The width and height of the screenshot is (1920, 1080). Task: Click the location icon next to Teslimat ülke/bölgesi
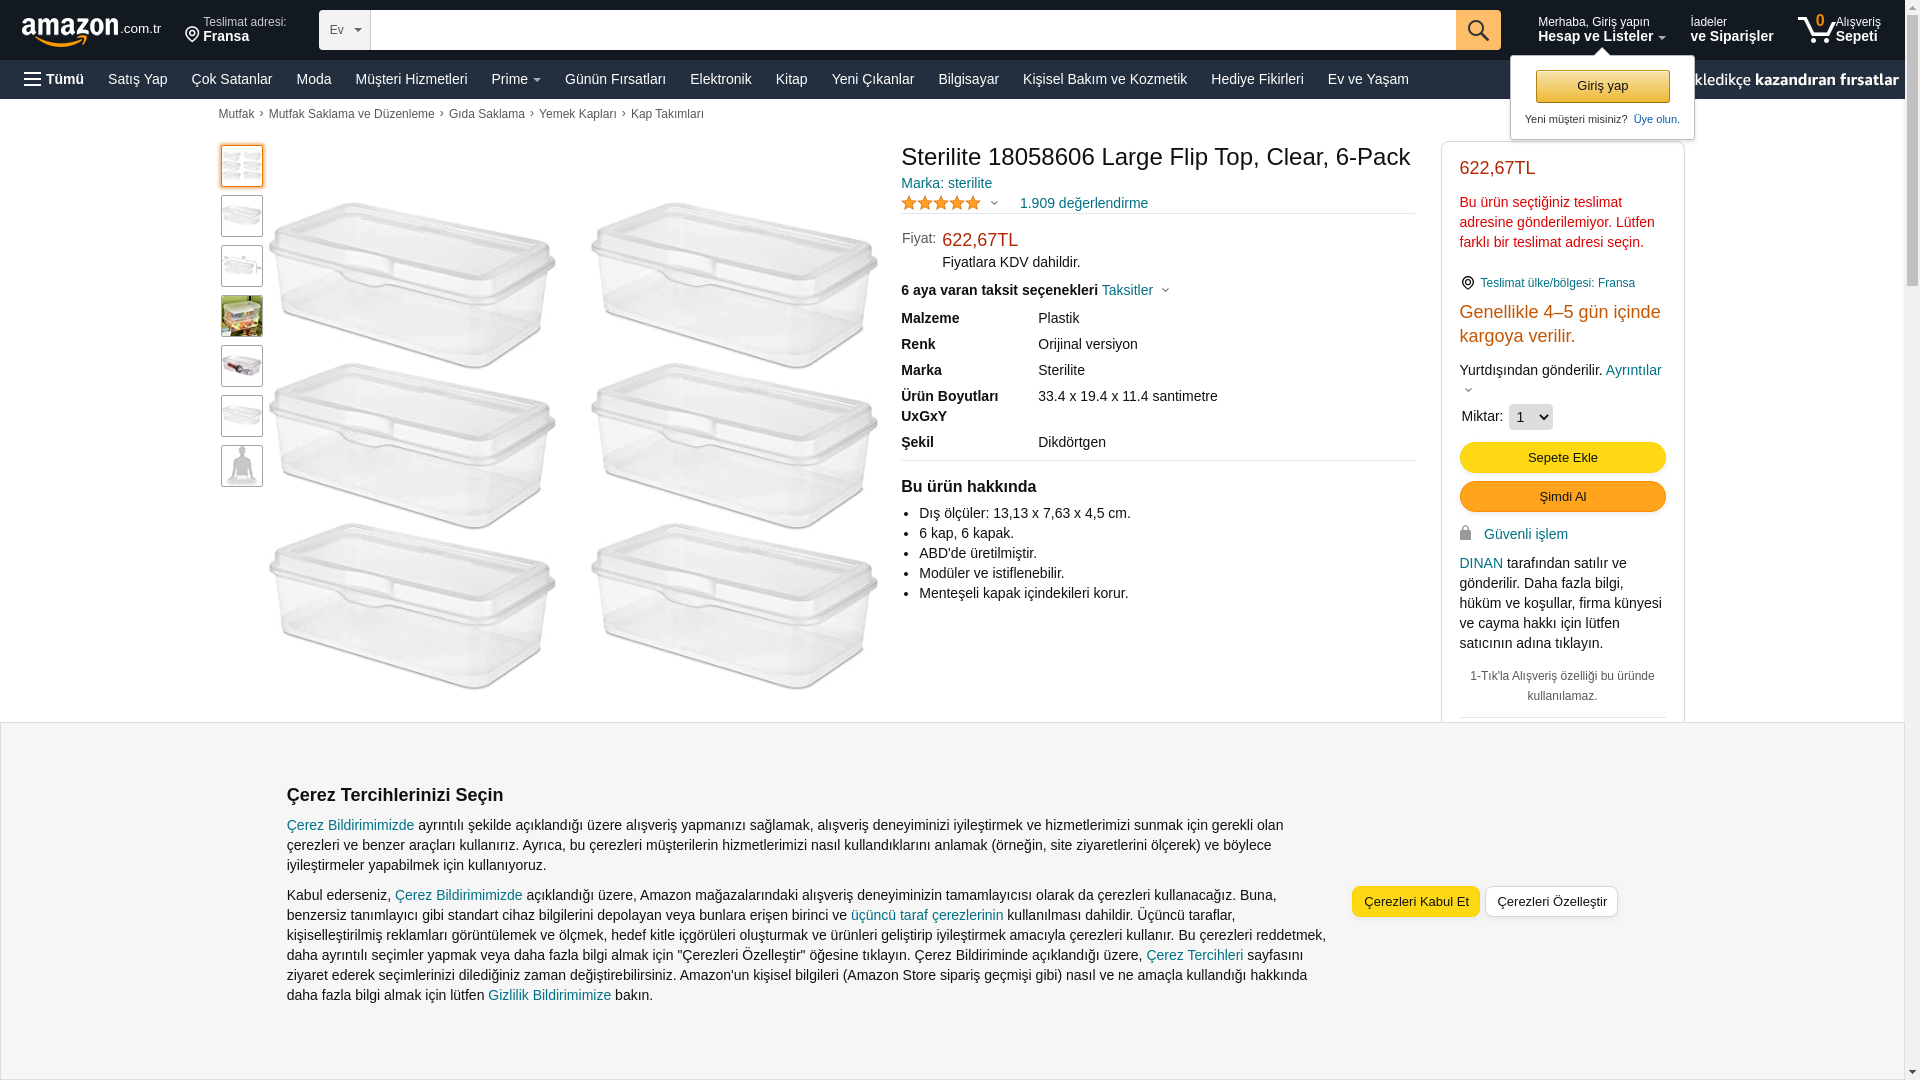1467,283
